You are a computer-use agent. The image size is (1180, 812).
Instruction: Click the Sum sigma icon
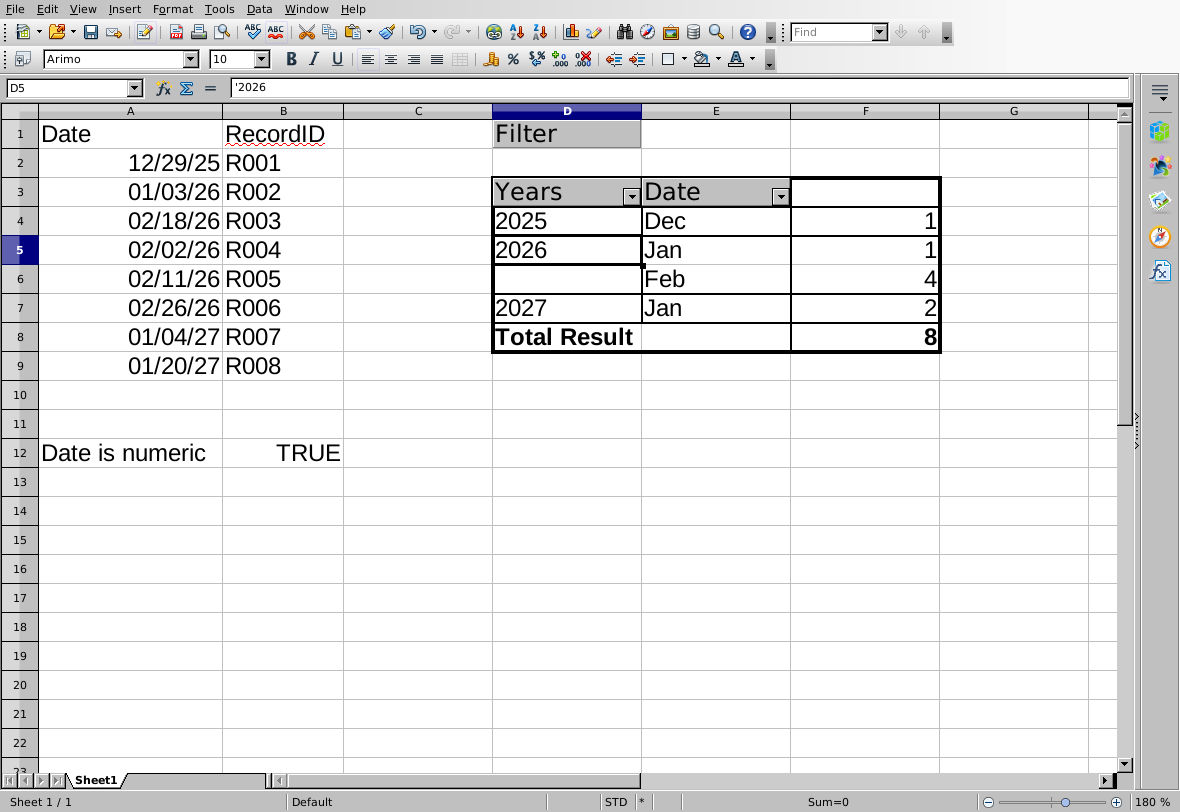pyautogui.click(x=187, y=88)
